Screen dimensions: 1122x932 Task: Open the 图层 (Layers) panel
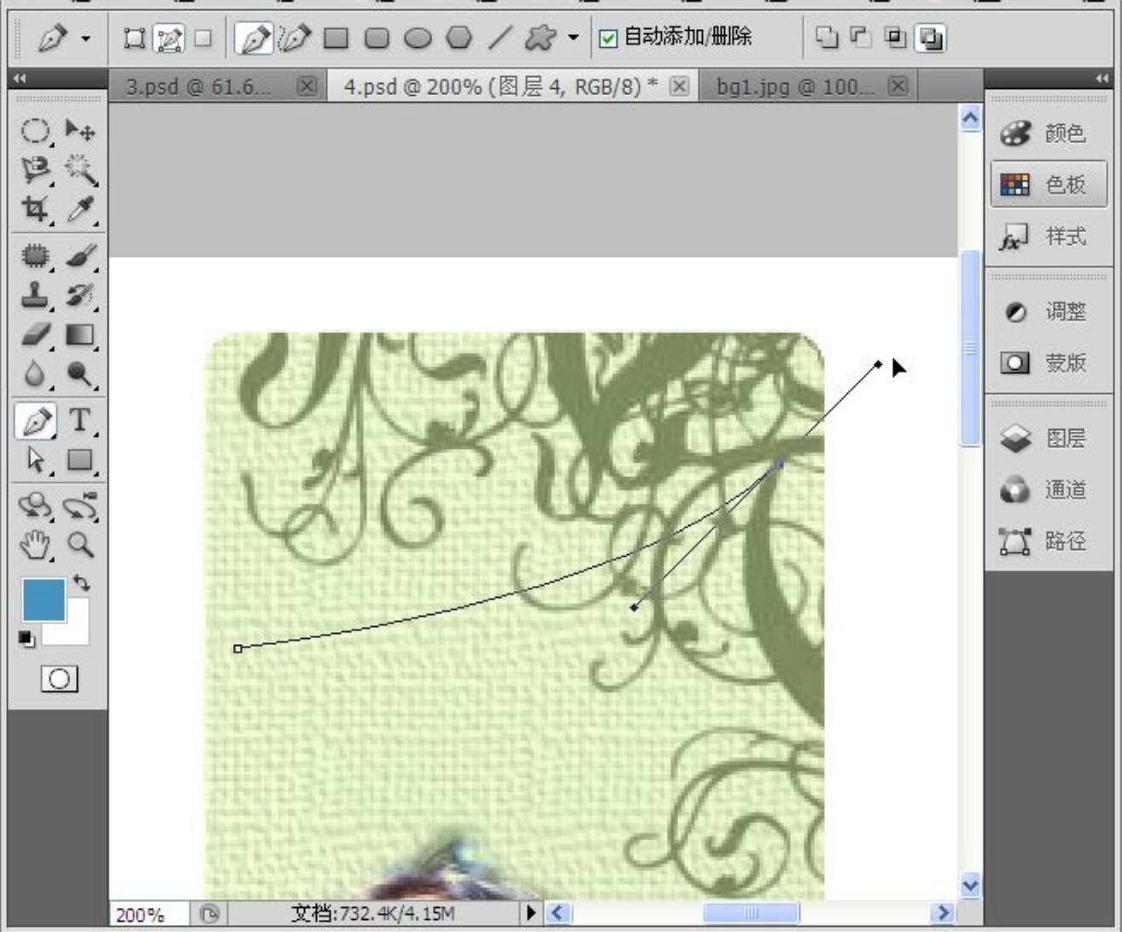tap(1048, 438)
